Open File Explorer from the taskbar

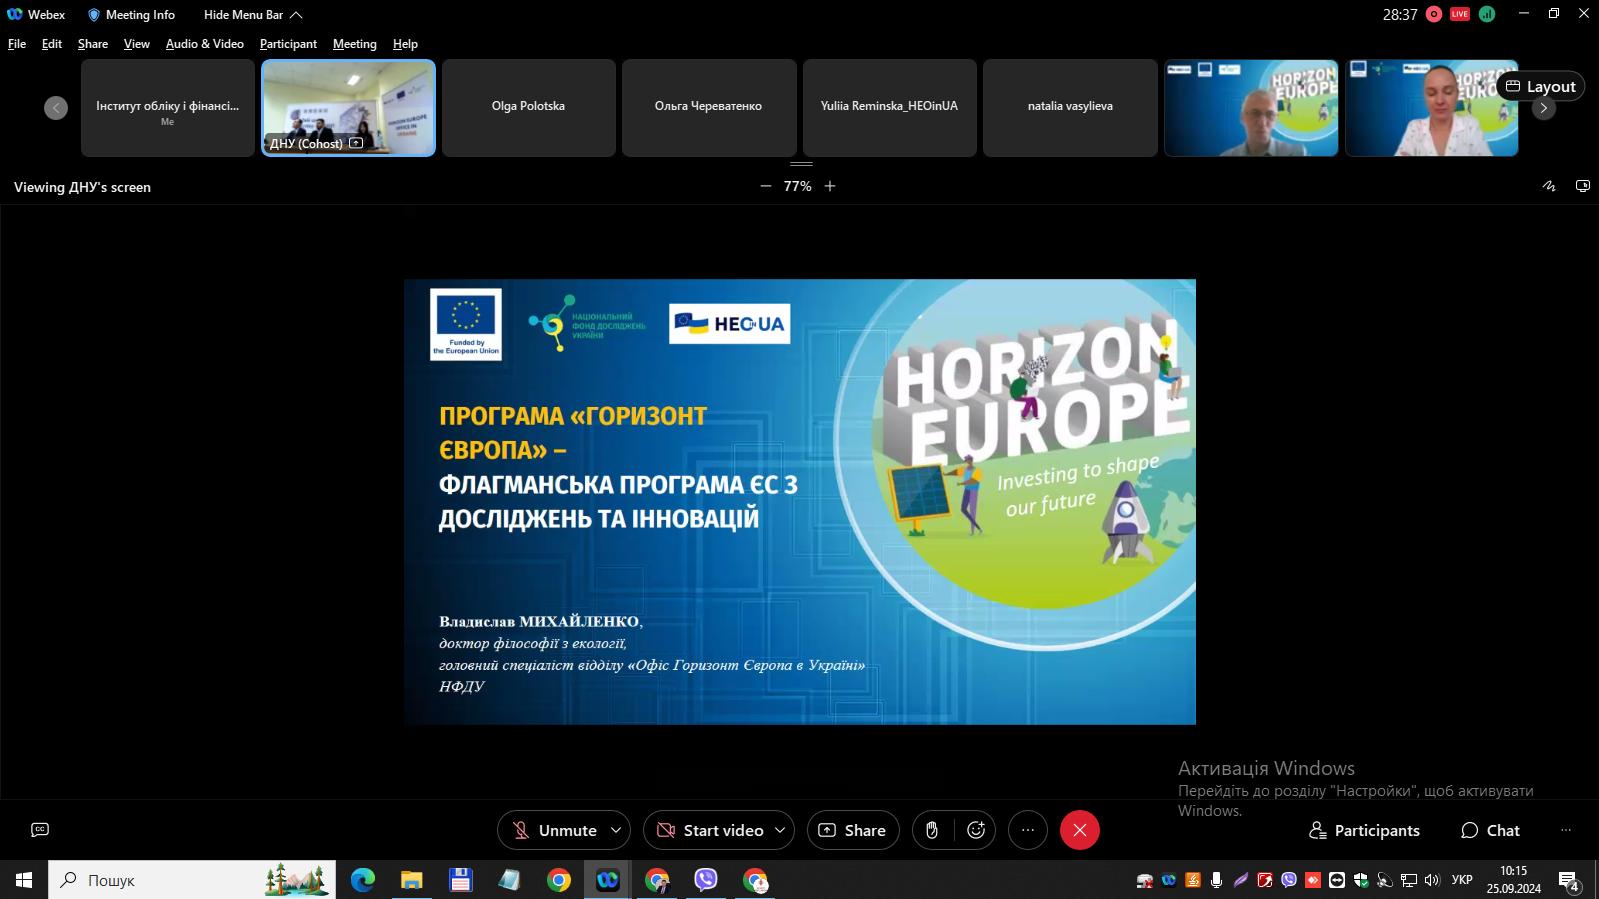[411, 880]
